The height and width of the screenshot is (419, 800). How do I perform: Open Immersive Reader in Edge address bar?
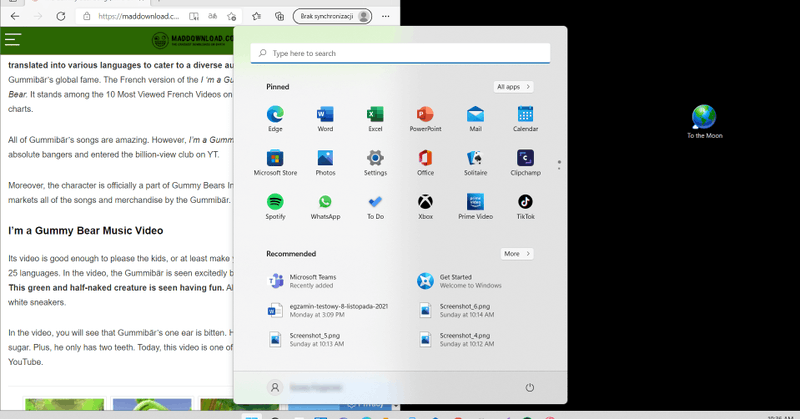(x=194, y=16)
